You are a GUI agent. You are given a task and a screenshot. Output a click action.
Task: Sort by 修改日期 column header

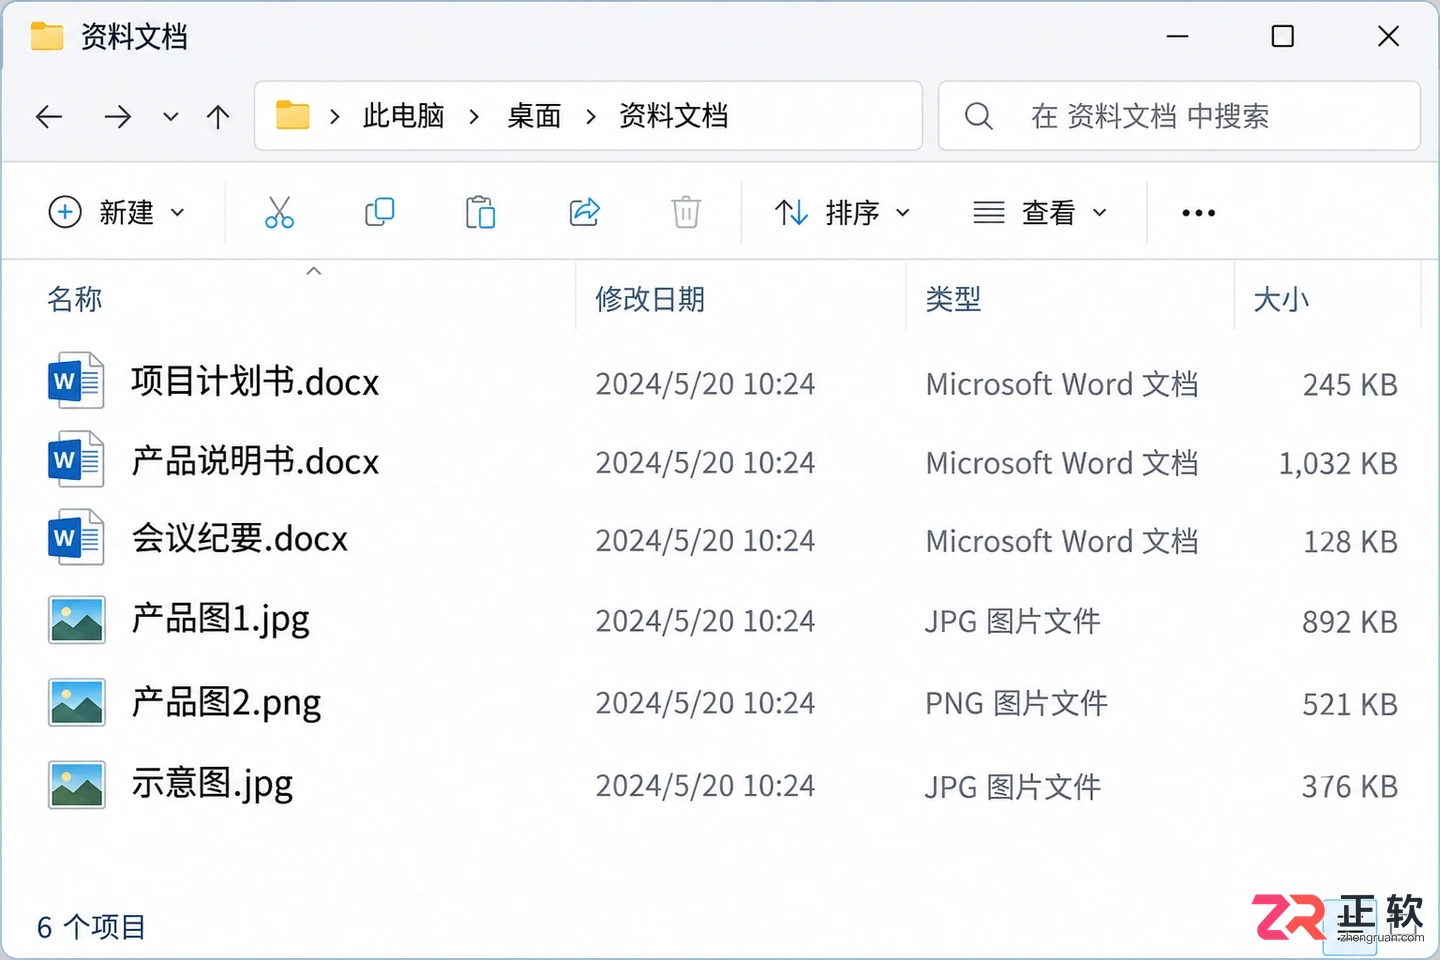pos(650,299)
